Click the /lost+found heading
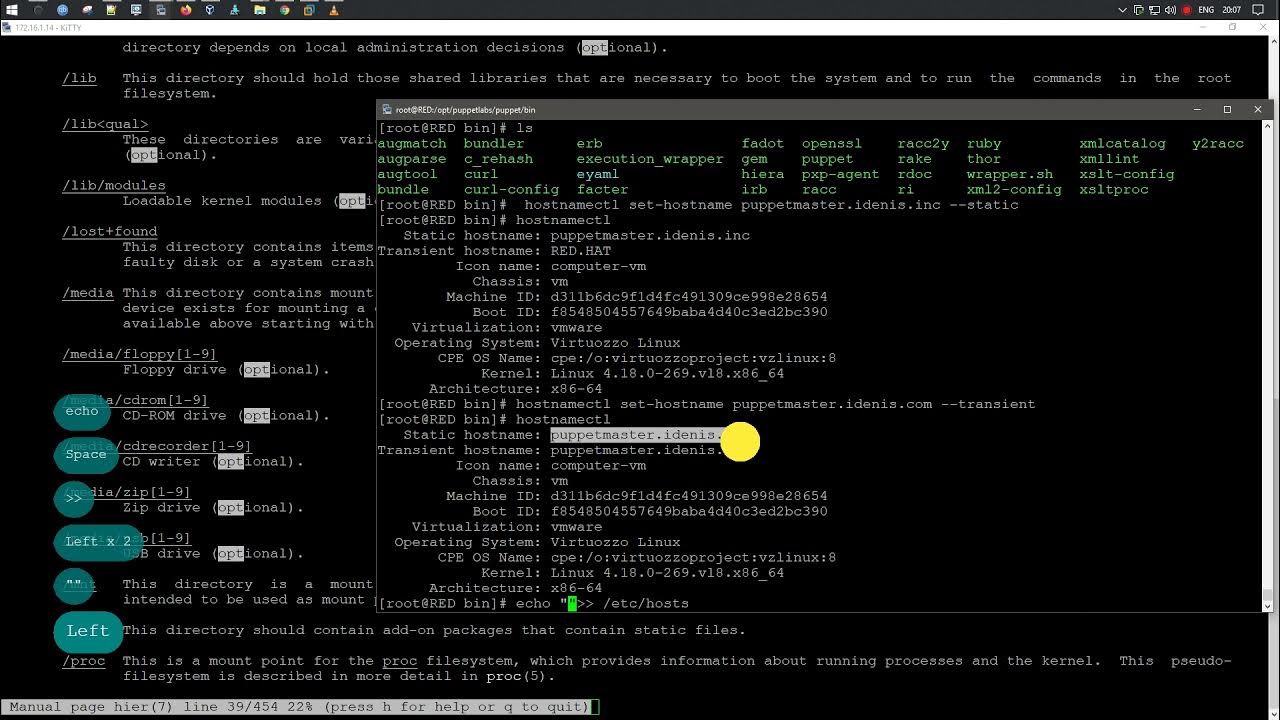The height and width of the screenshot is (720, 1280). (x=110, y=231)
